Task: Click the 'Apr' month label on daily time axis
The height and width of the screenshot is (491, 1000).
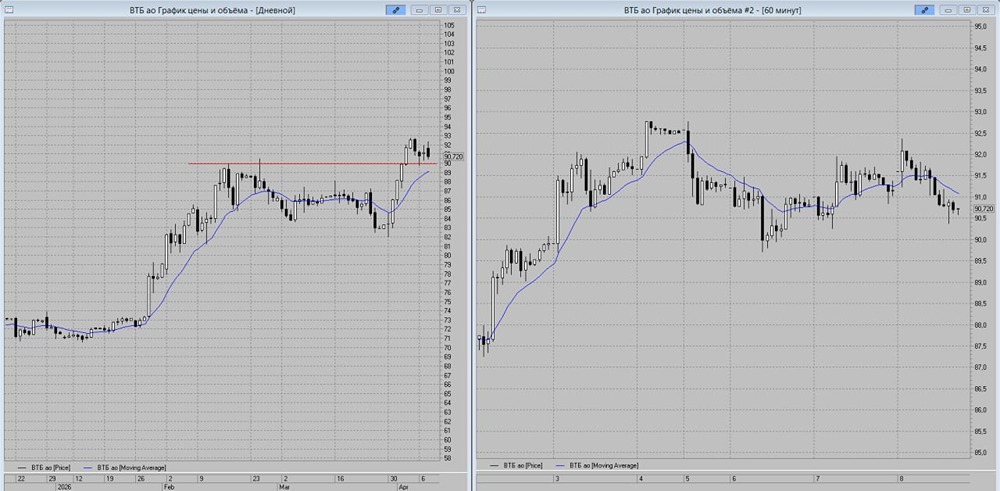Action: pos(403,486)
